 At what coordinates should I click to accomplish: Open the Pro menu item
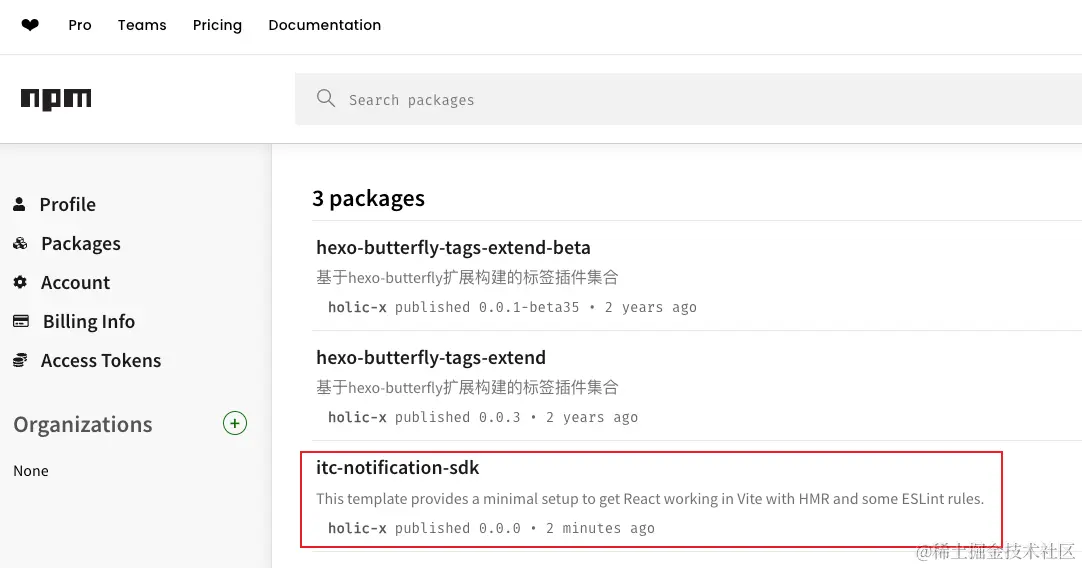click(x=80, y=25)
